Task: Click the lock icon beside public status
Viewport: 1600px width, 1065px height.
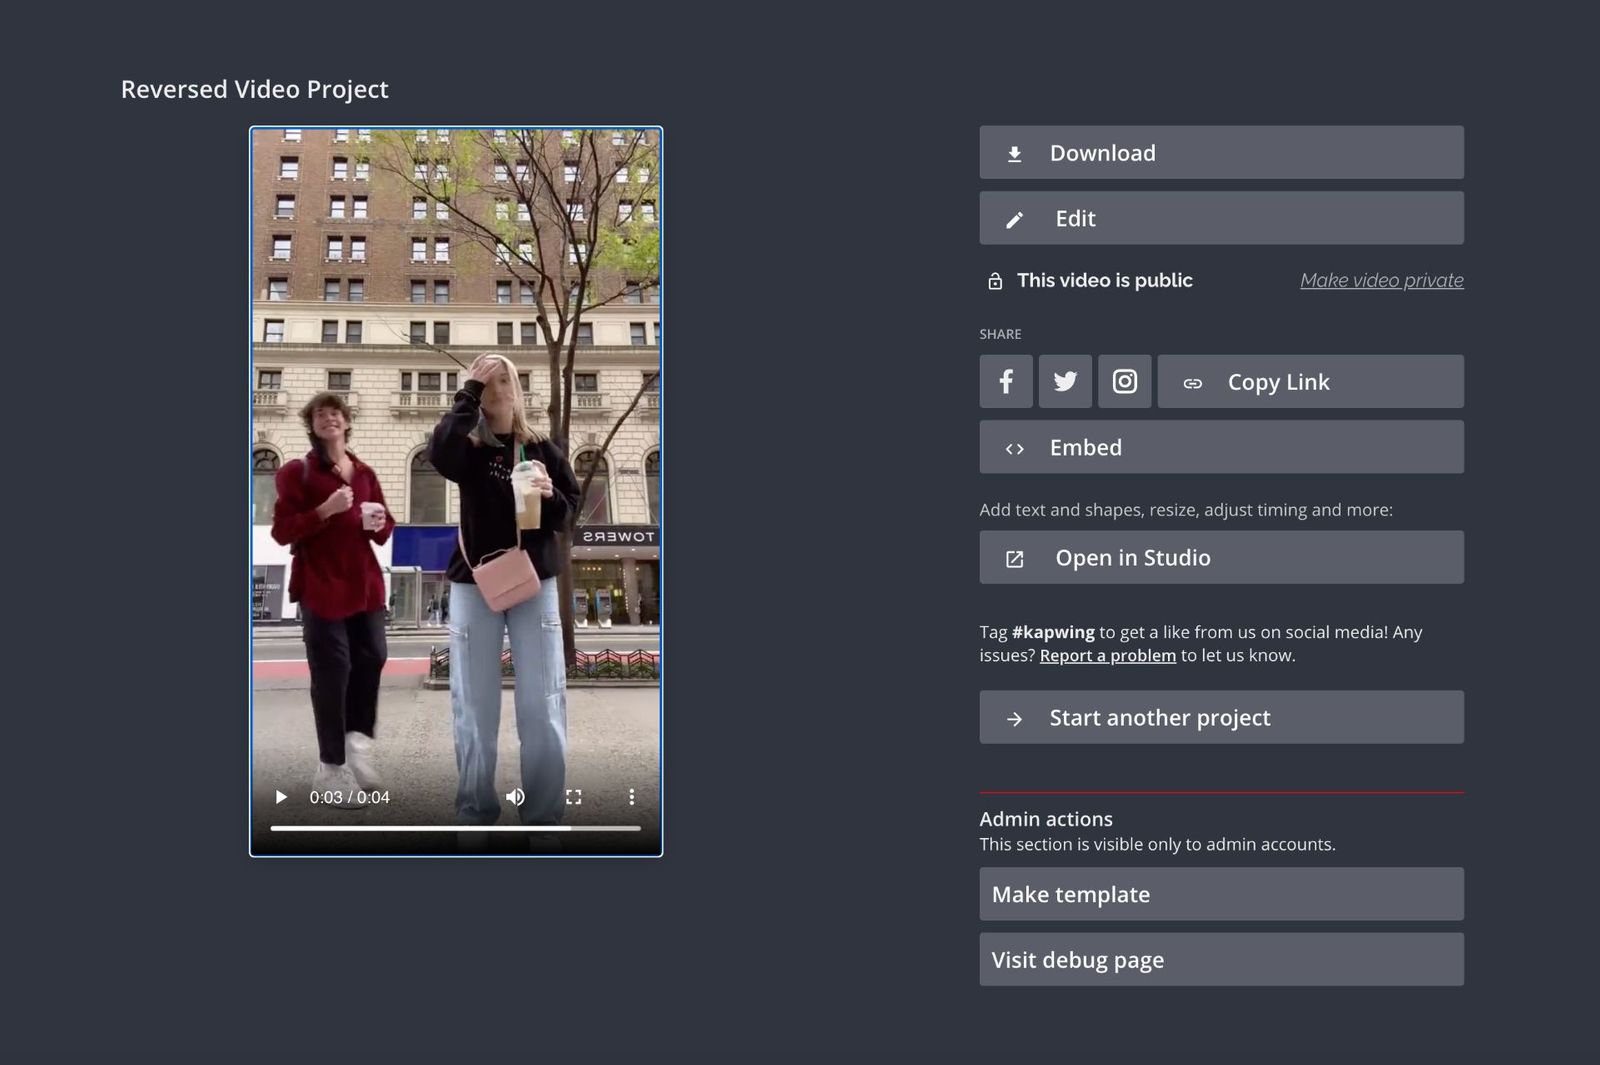Action: [995, 281]
